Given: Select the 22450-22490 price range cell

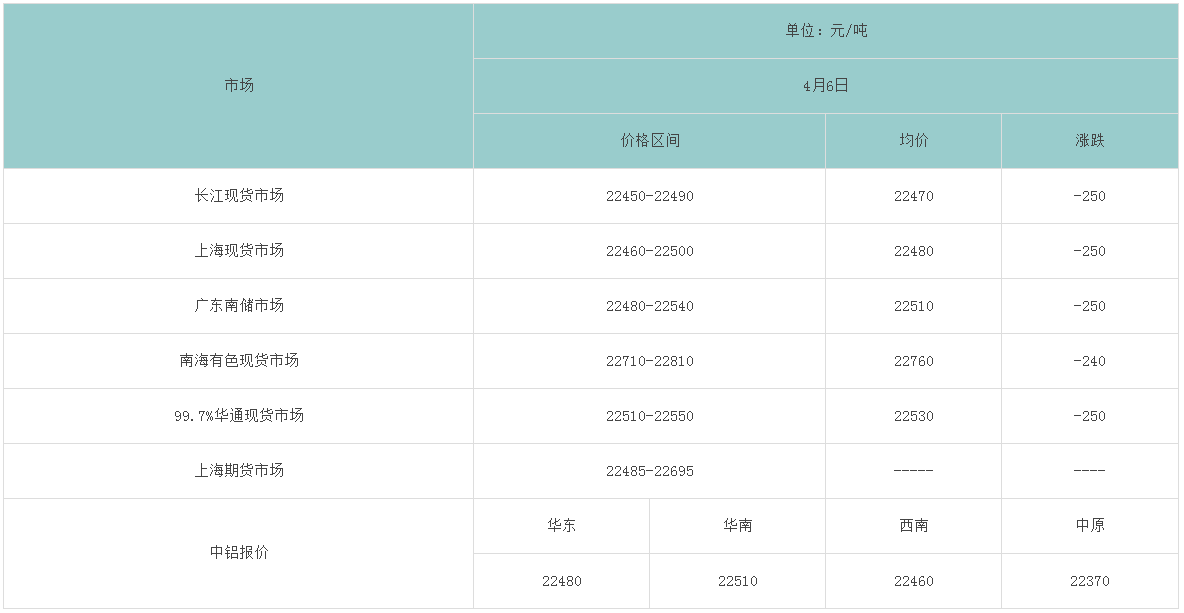Looking at the screenshot, I should (x=650, y=196).
